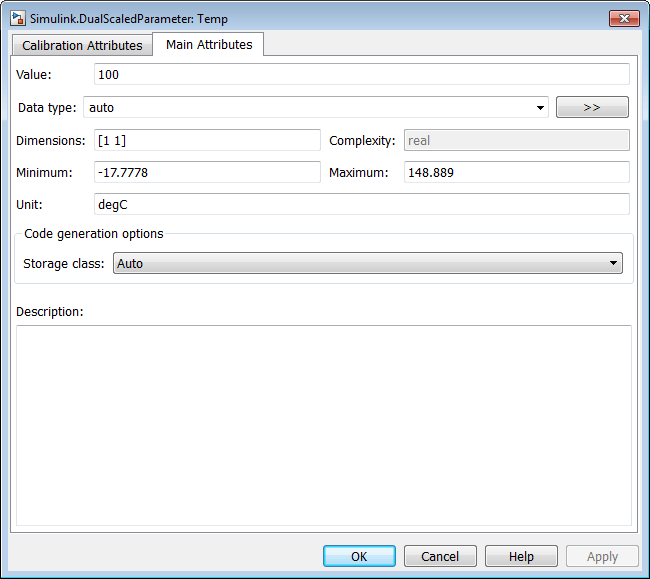Close the DualScaledParameter dialog window

pos(624,19)
